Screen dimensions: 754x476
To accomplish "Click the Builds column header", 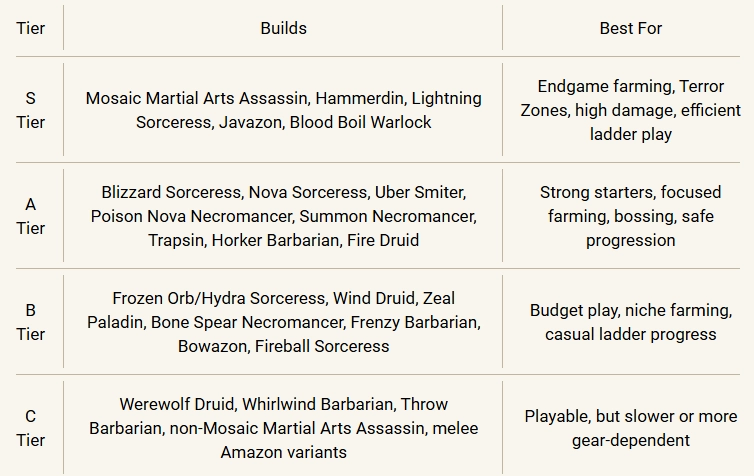I will coord(283,28).
